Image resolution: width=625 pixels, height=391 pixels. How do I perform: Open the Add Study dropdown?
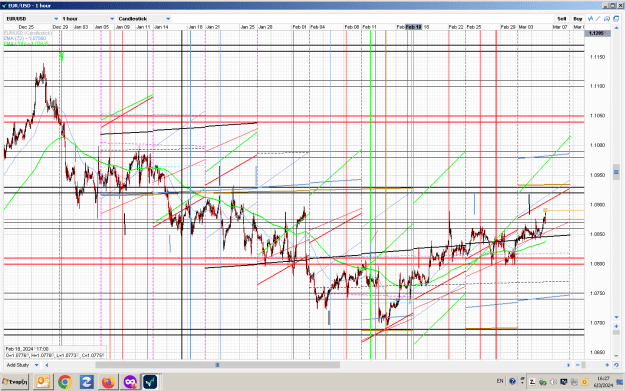[22, 365]
